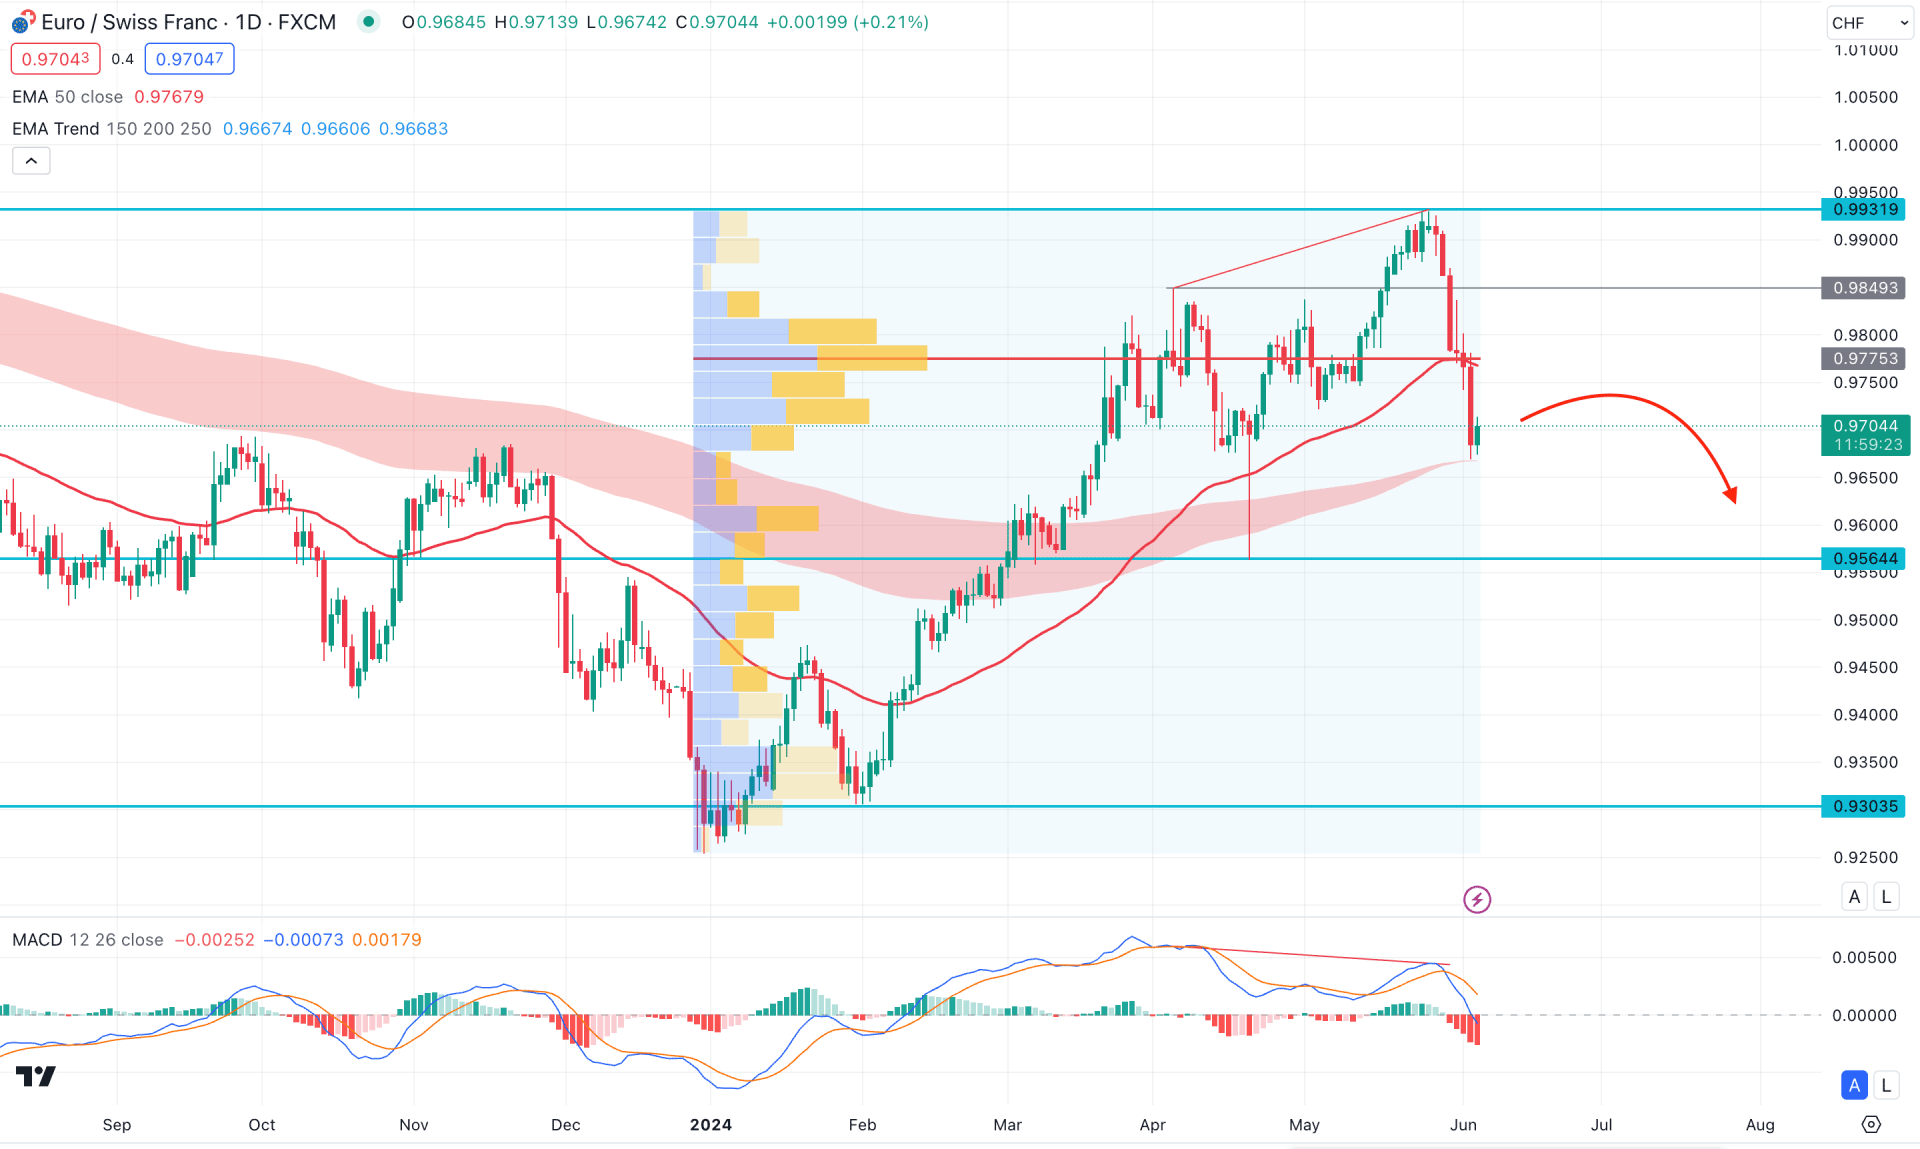This screenshot has width=1920, height=1149.
Task: Click the 2024 label on the time axis
Action: coord(711,1125)
